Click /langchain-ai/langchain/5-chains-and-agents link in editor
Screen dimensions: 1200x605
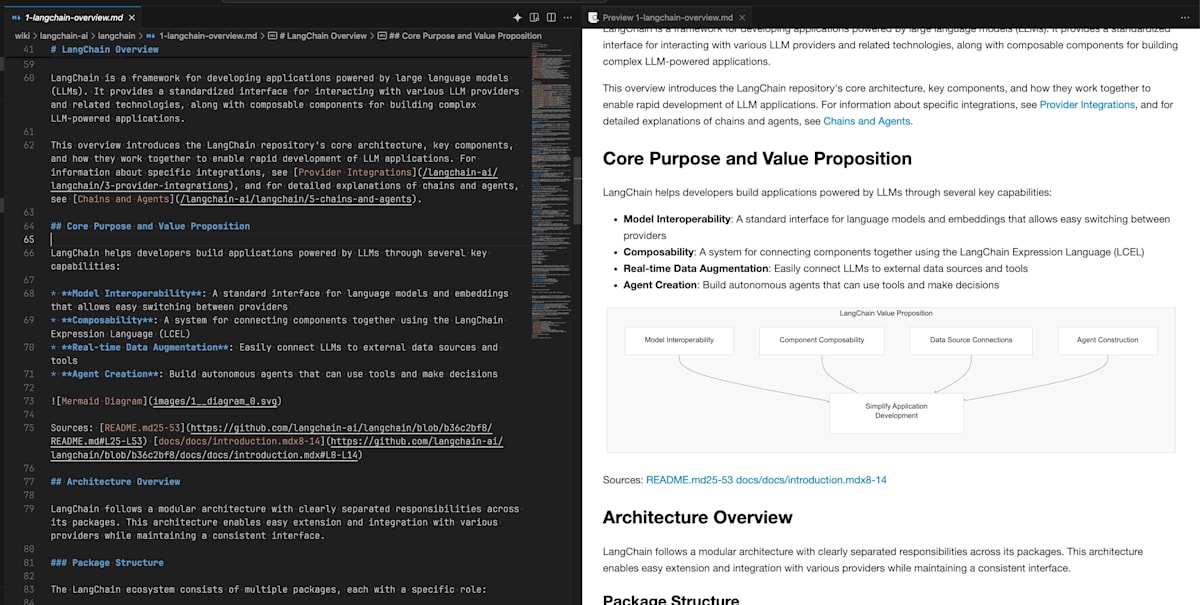tap(297, 199)
